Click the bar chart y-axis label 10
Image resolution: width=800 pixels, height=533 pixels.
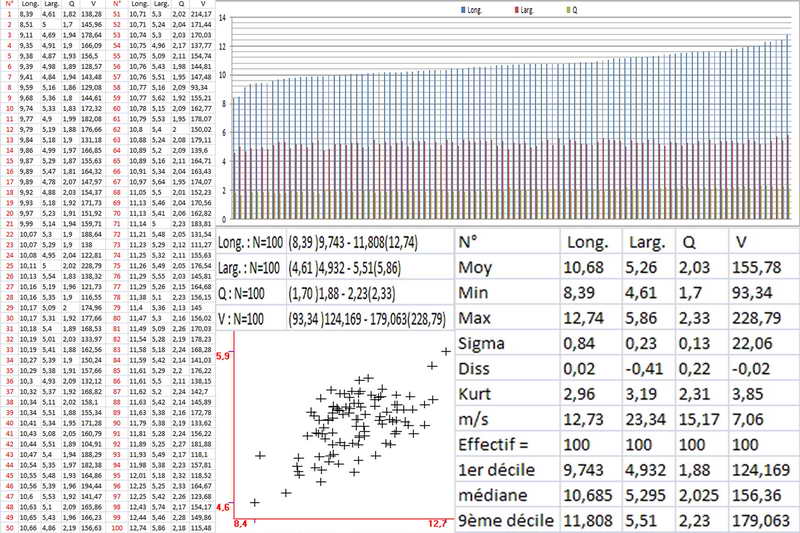(x=222, y=75)
